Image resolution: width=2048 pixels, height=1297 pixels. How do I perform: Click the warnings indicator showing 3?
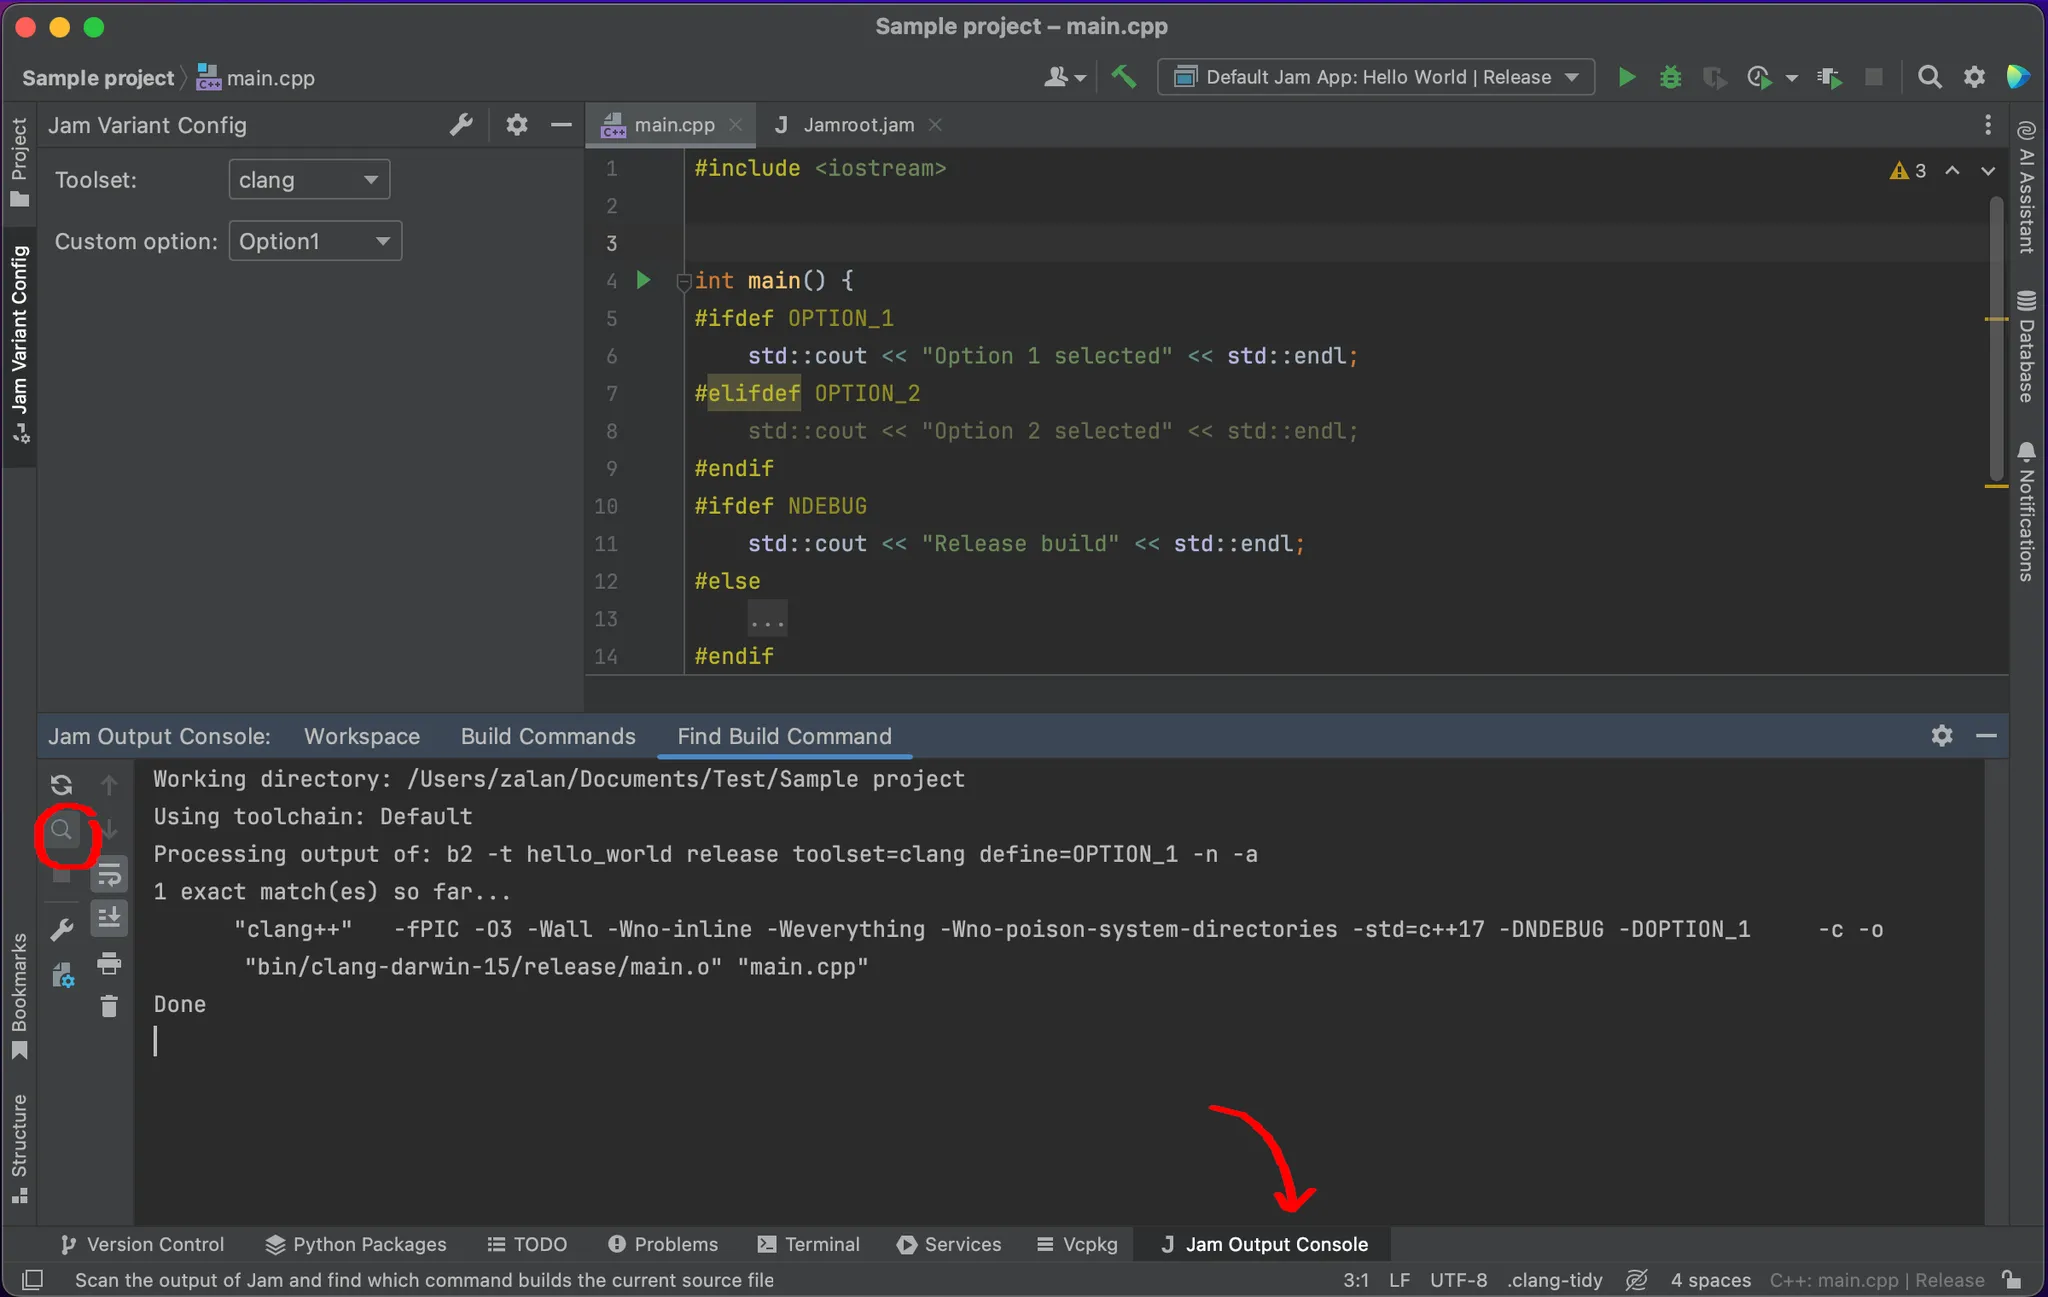click(x=1908, y=171)
